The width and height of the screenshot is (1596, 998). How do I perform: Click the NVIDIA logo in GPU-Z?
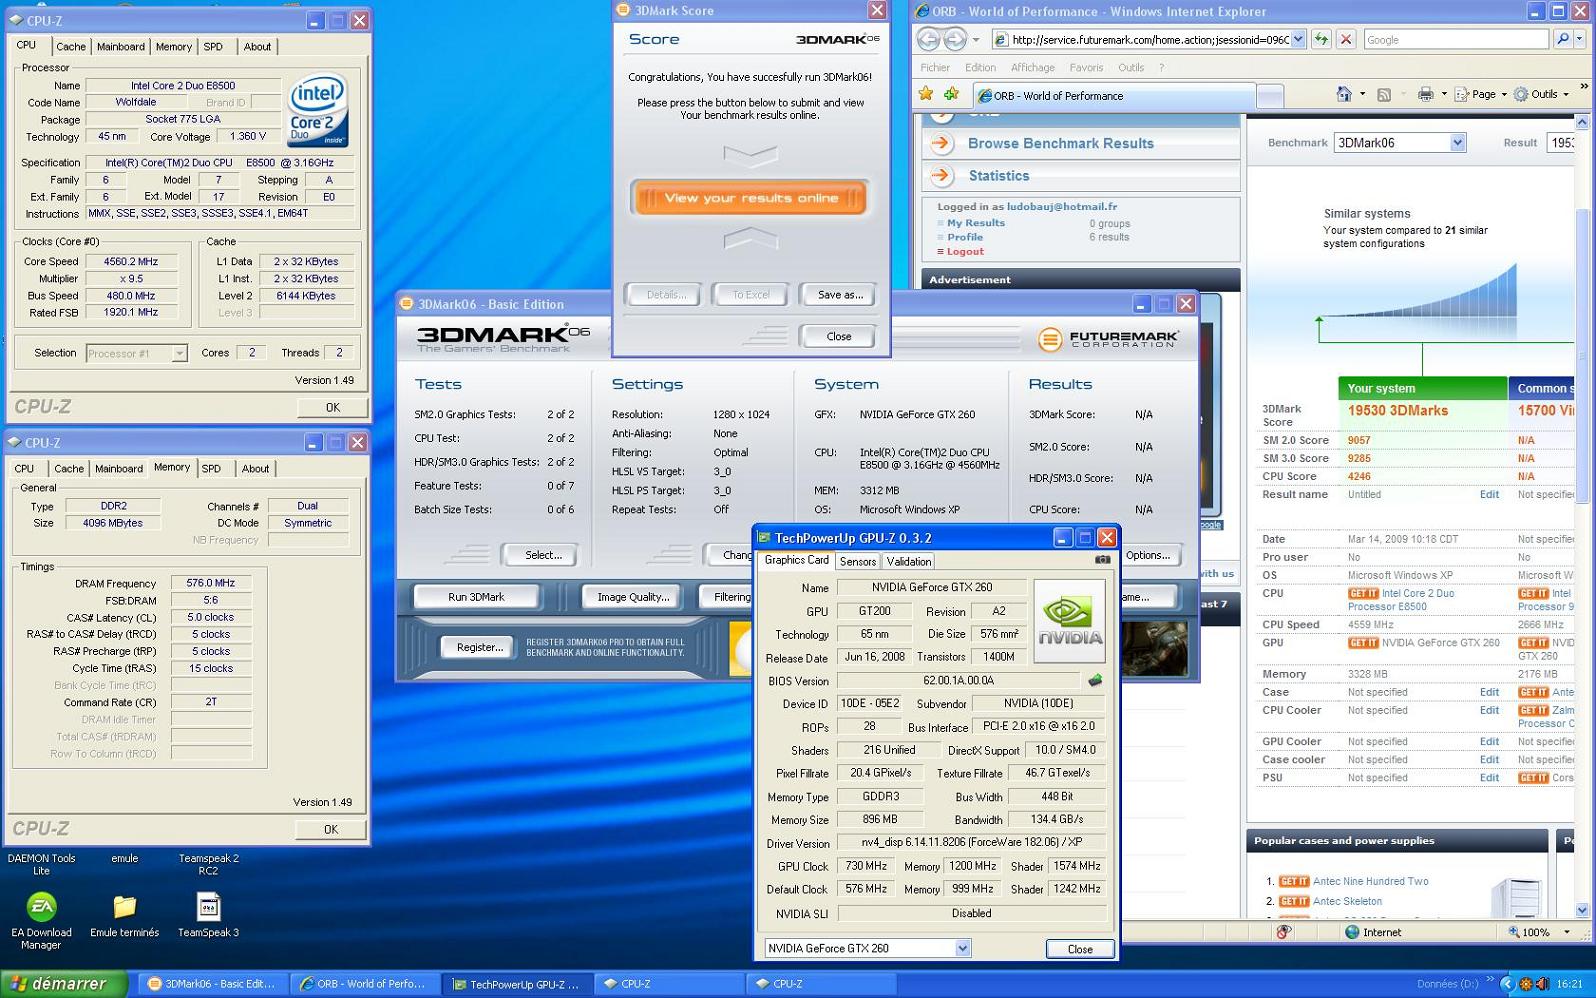point(1070,621)
